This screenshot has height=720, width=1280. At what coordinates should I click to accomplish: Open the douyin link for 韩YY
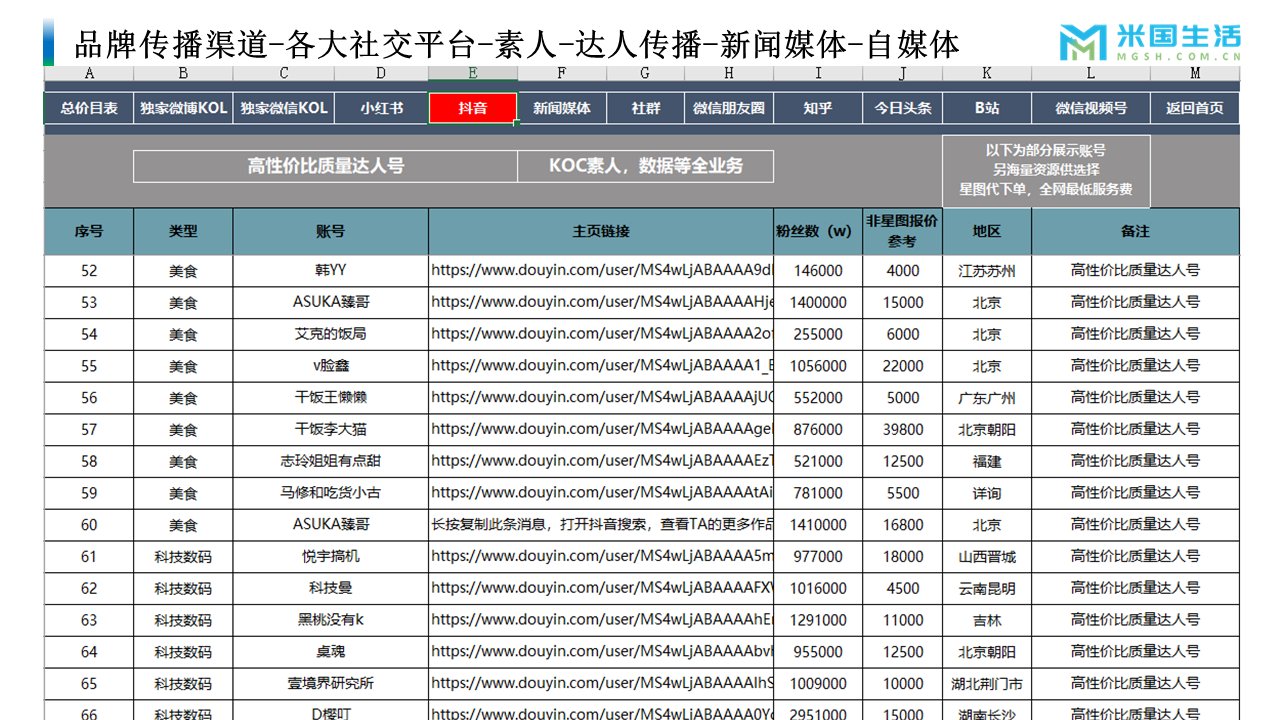601,270
